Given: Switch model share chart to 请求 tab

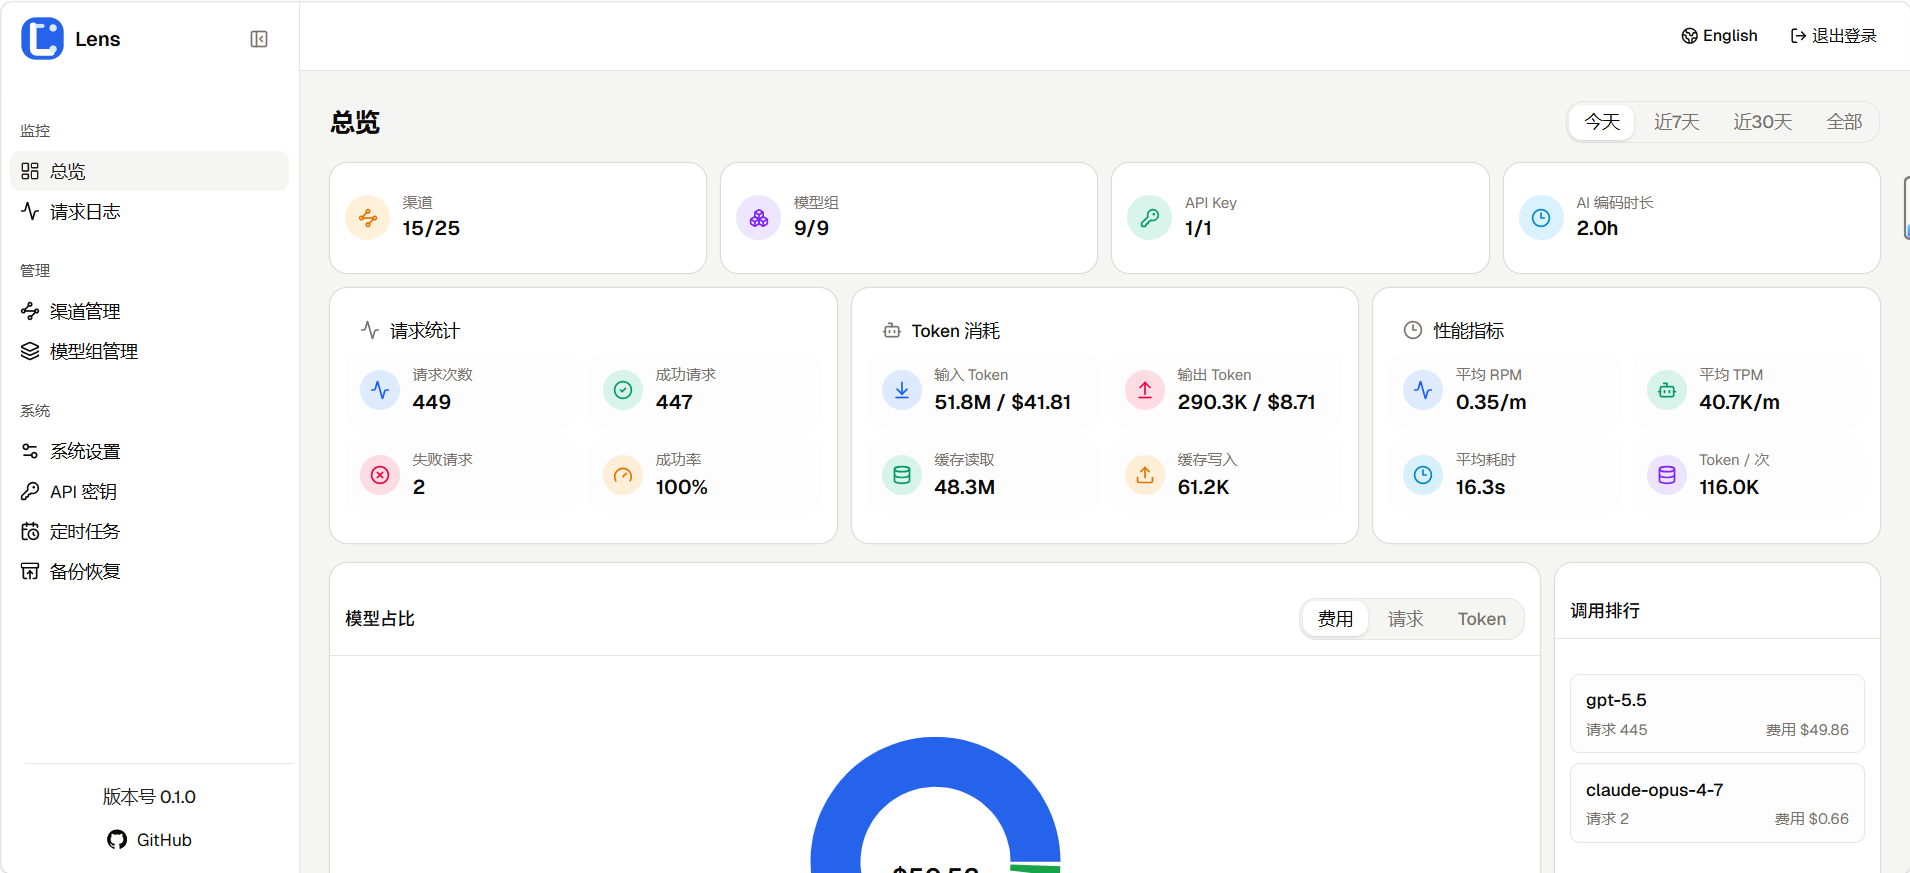Looking at the screenshot, I should pos(1405,619).
